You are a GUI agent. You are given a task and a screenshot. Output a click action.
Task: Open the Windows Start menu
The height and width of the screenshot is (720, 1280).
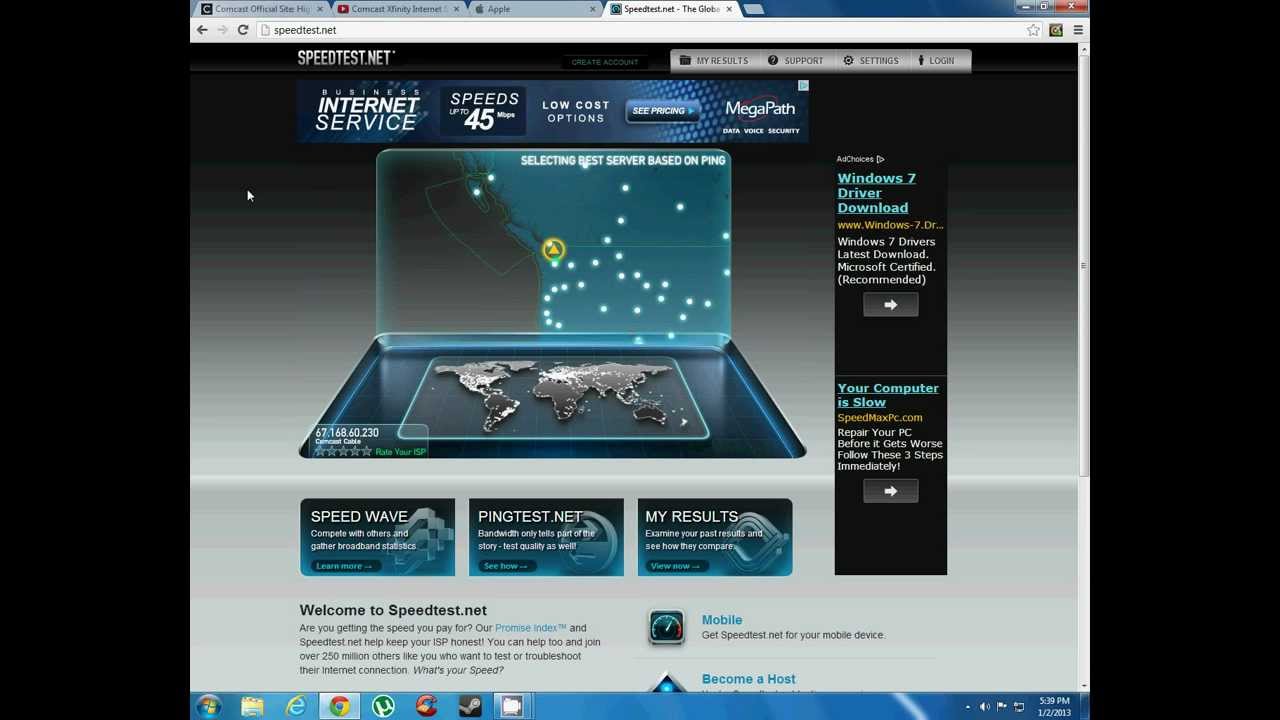(x=208, y=707)
